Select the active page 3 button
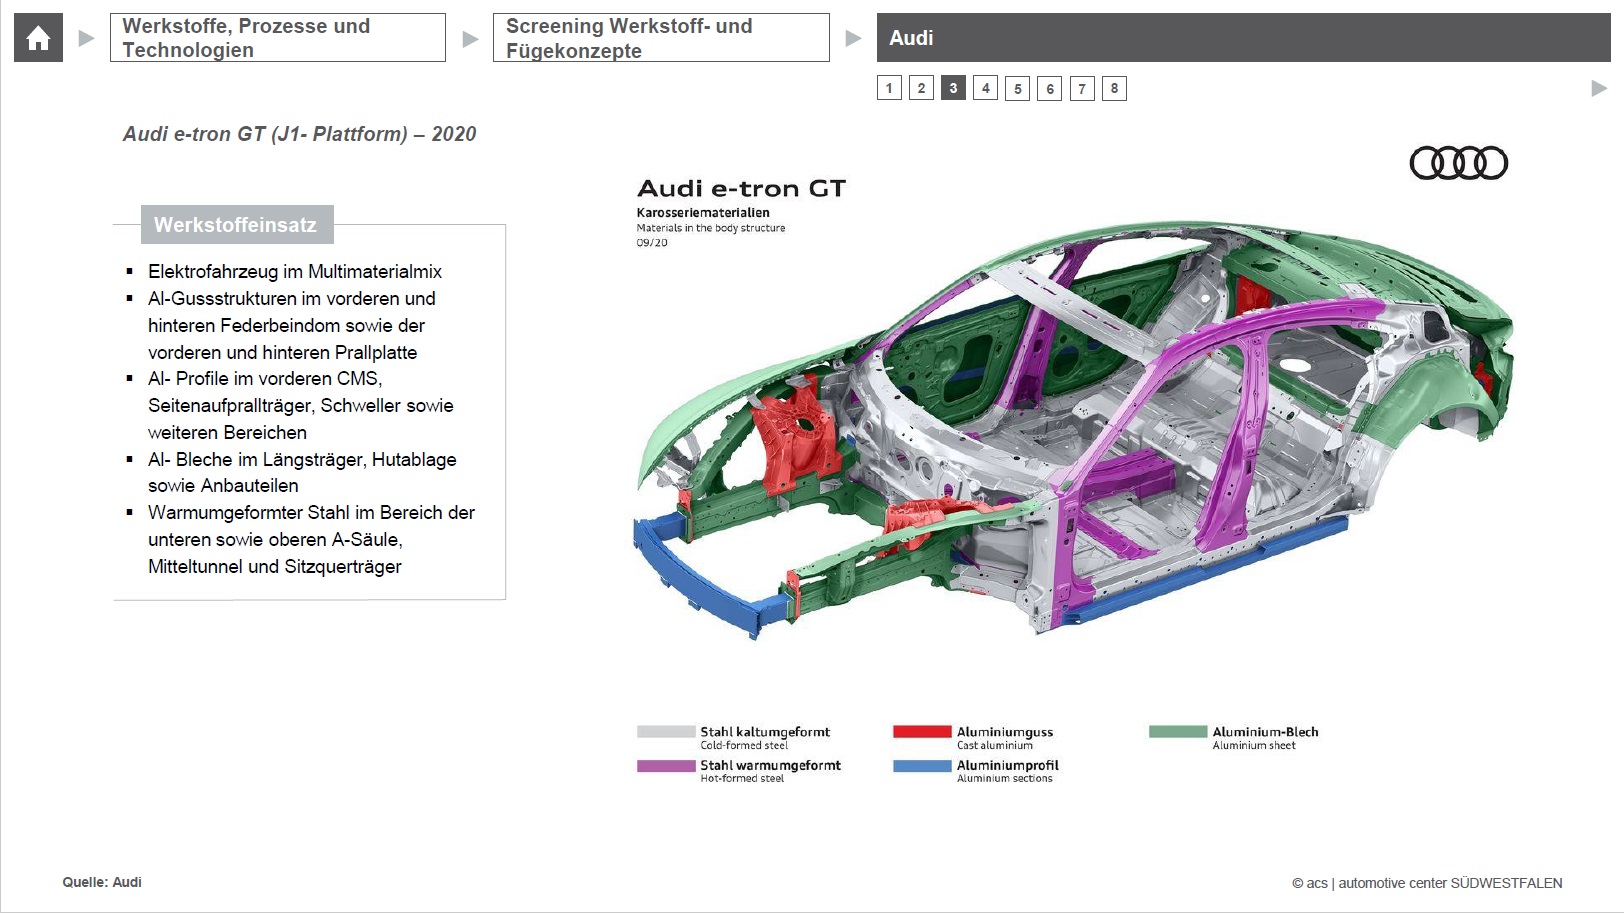This screenshot has height=913, width=1624. coord(953,88)
